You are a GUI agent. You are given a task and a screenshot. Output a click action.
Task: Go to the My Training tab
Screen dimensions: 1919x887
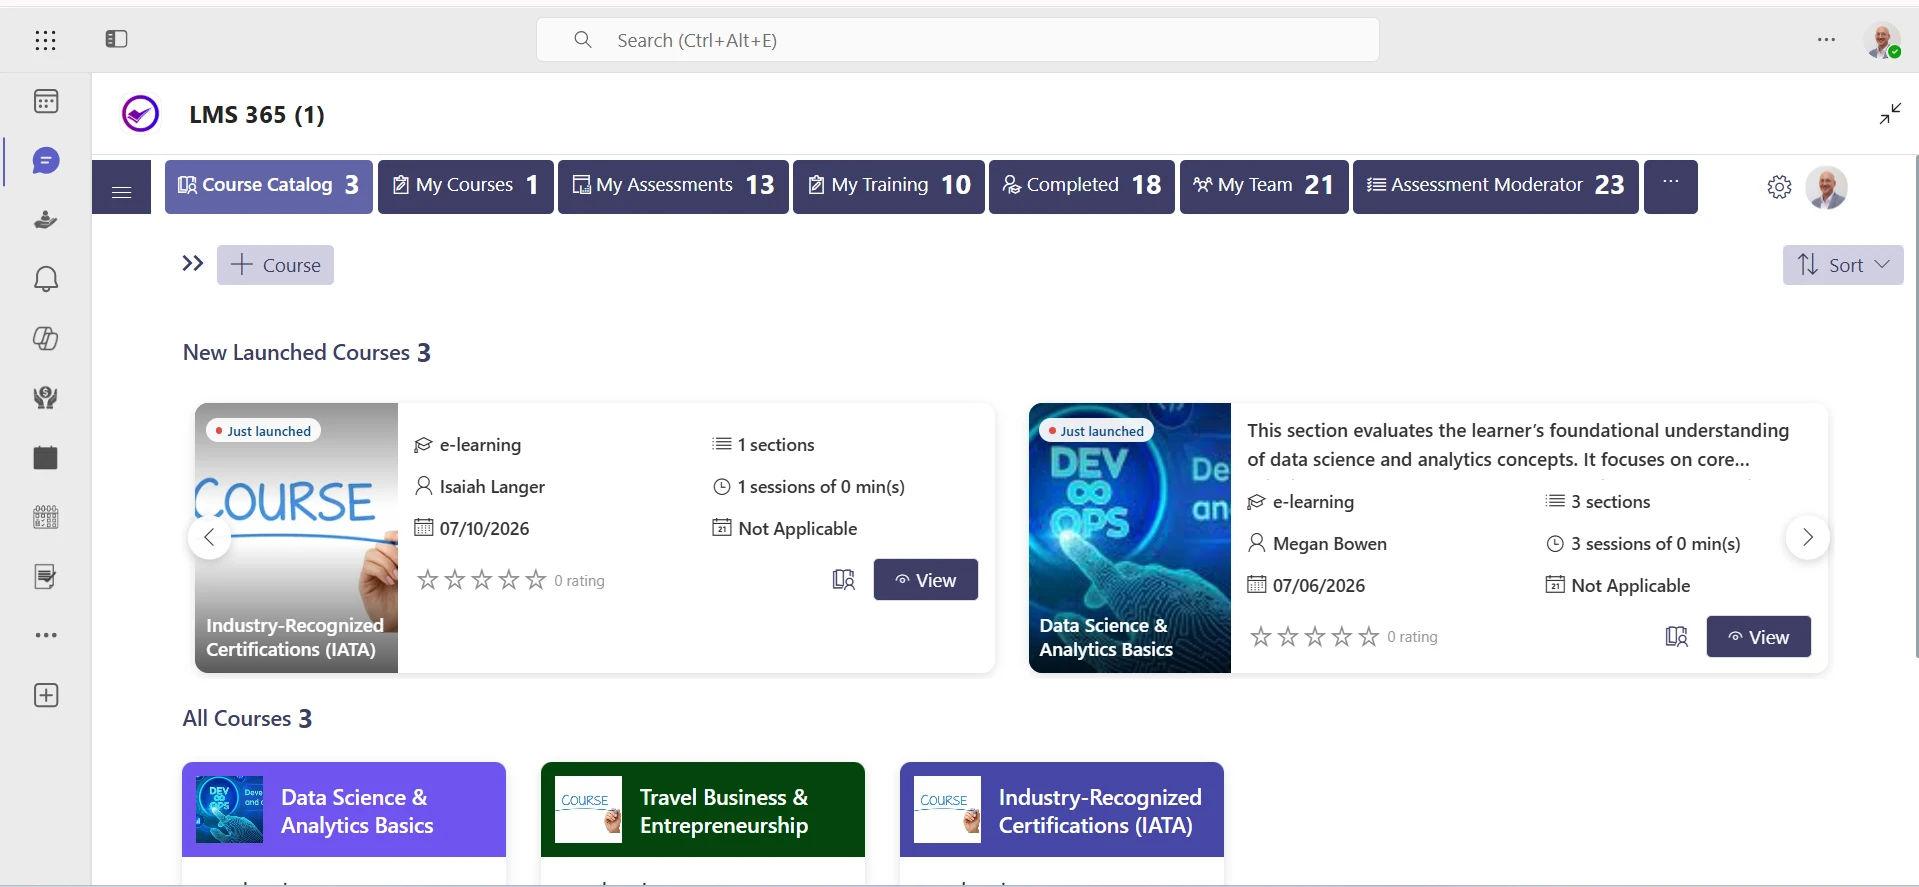click(x=889, y=187)
